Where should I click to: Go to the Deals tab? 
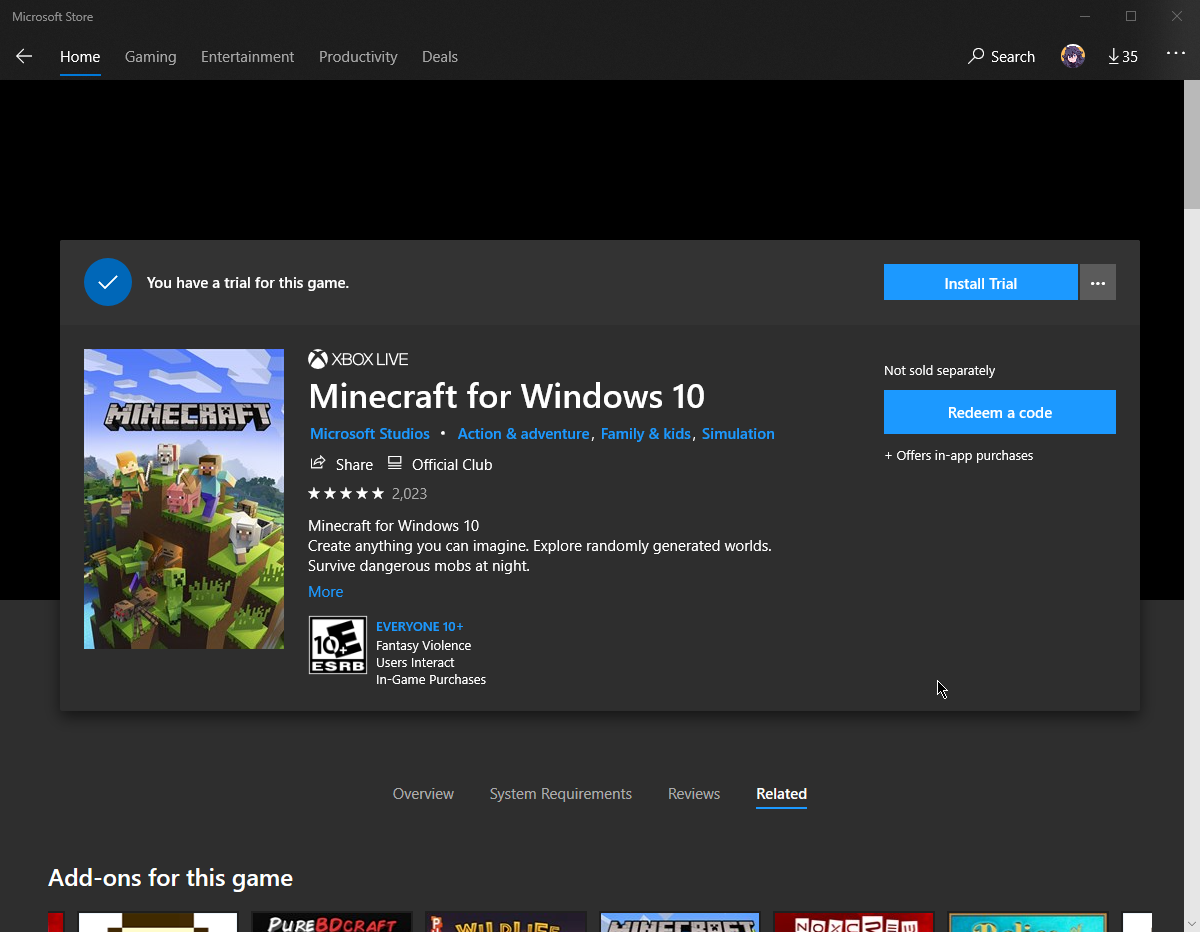440,57
